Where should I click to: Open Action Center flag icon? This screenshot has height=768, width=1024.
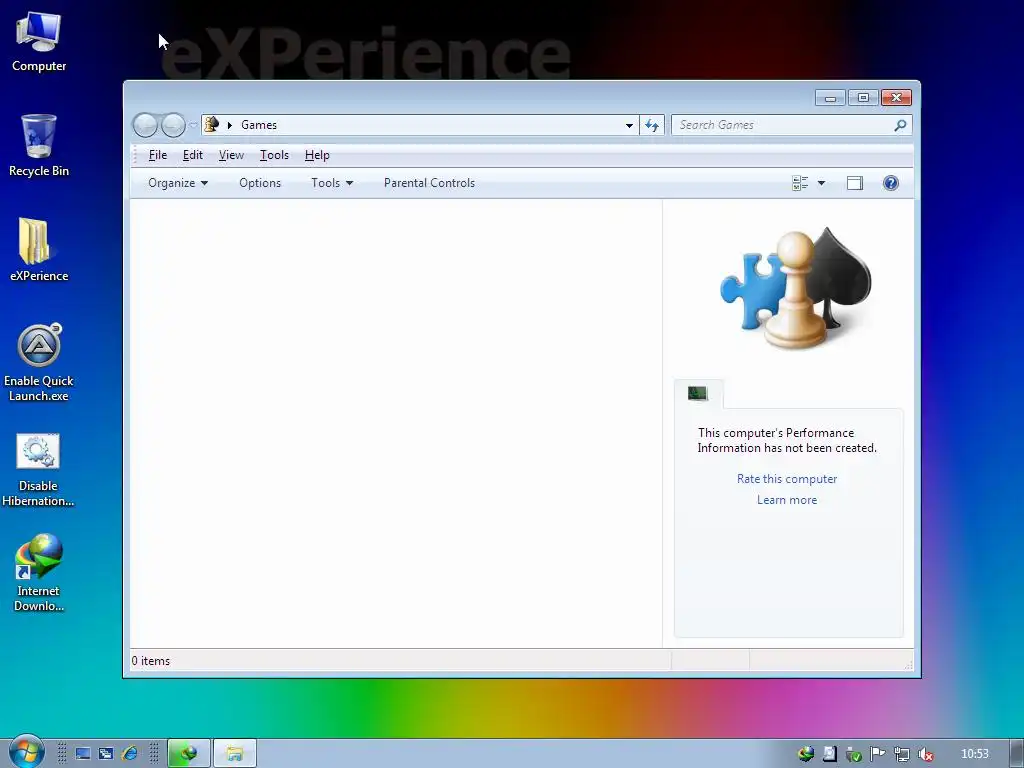tap(877, 754)
